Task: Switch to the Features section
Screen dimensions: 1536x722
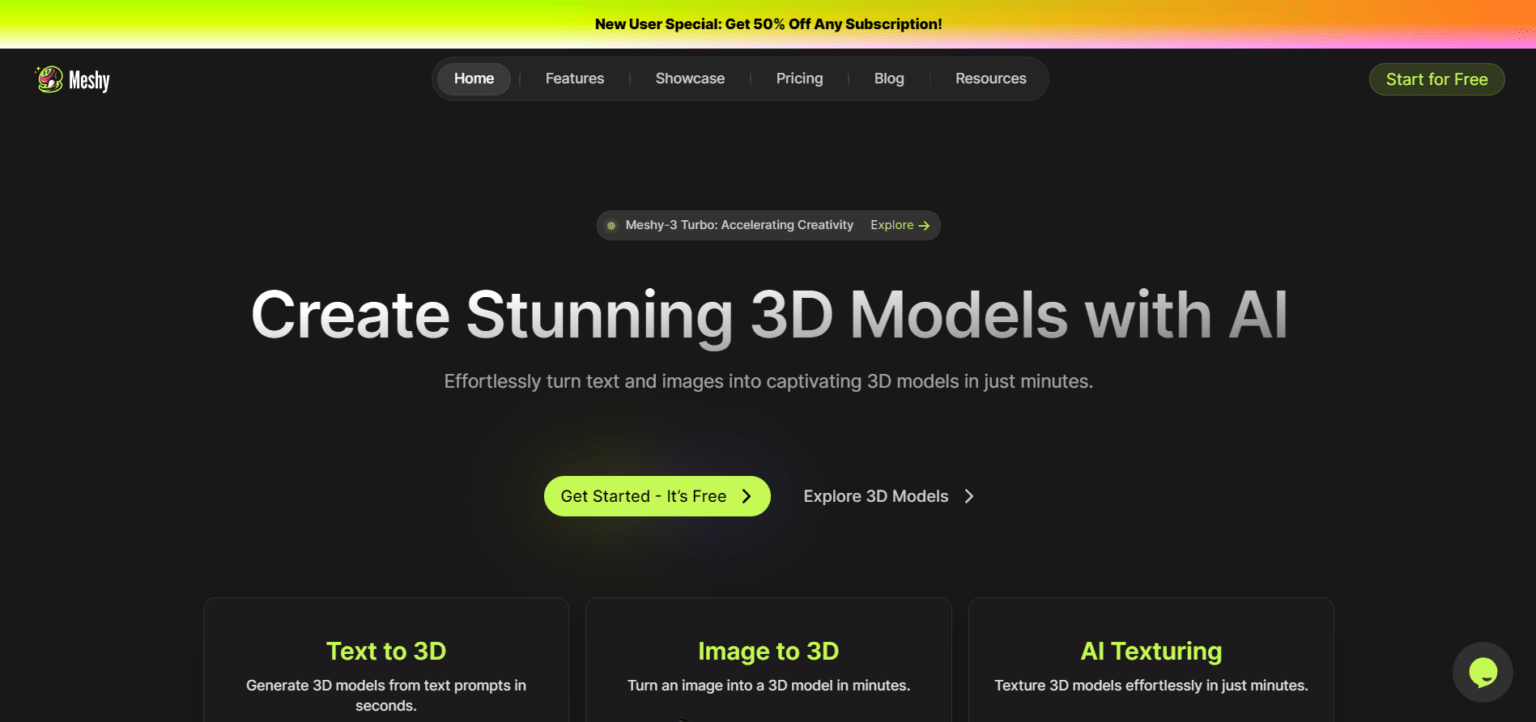Action: click(574, 78)
